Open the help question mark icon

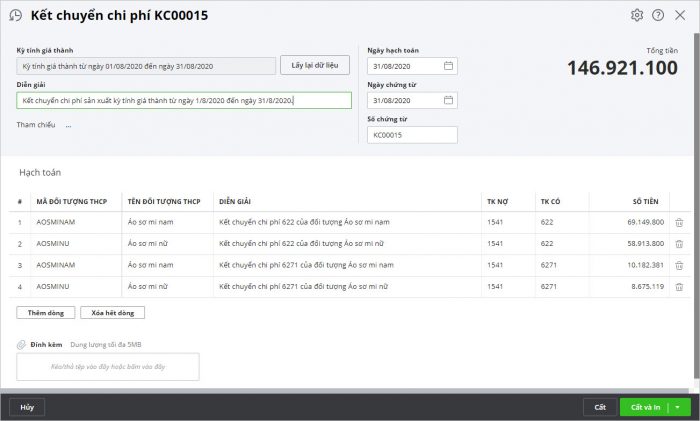[x=658, y=15]
